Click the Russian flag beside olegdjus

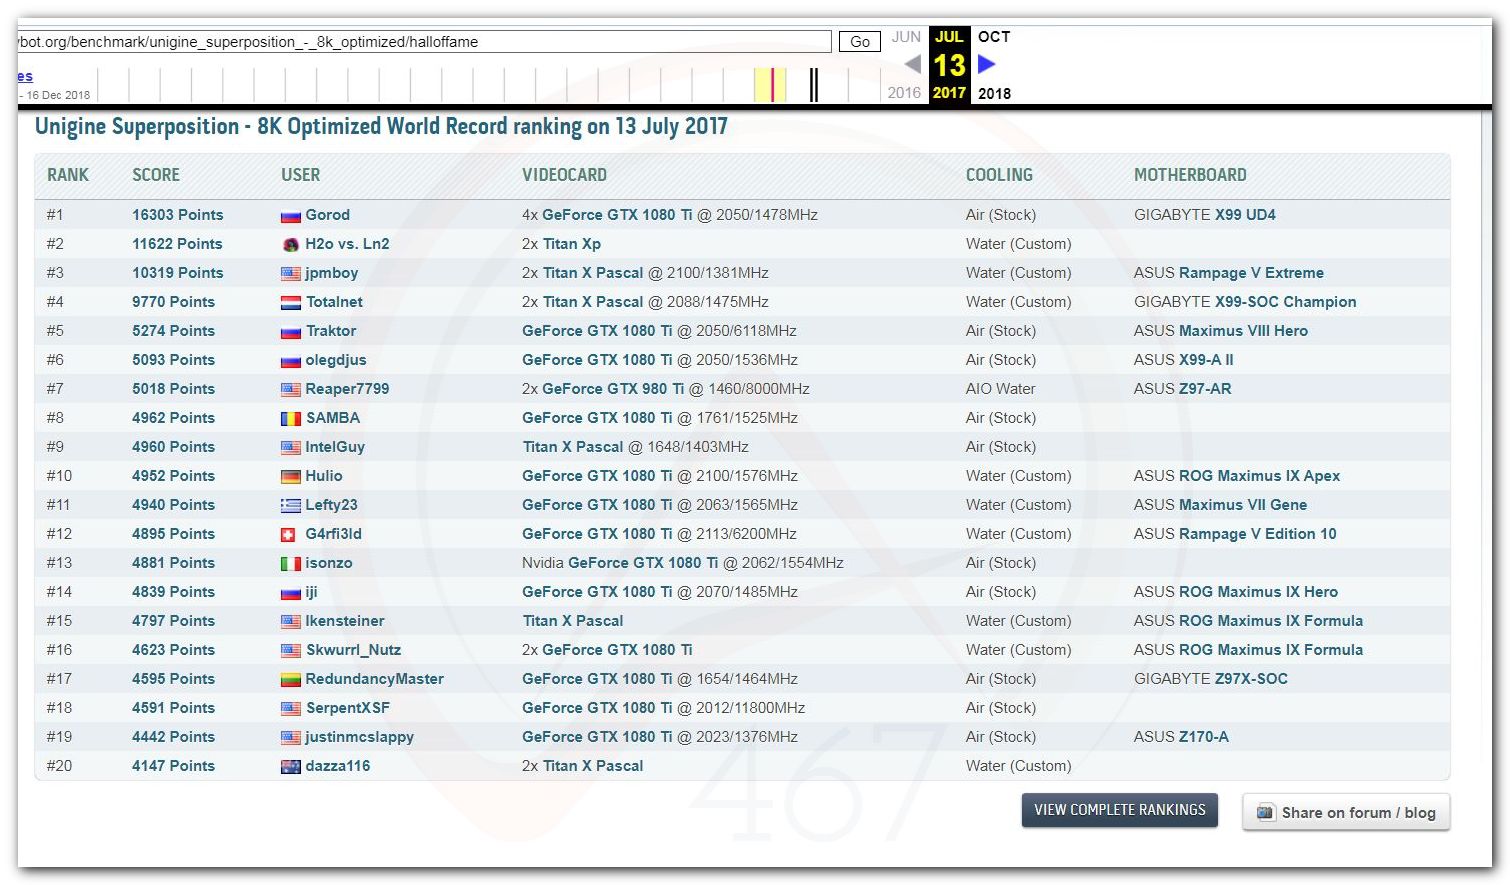coord(291,361)
